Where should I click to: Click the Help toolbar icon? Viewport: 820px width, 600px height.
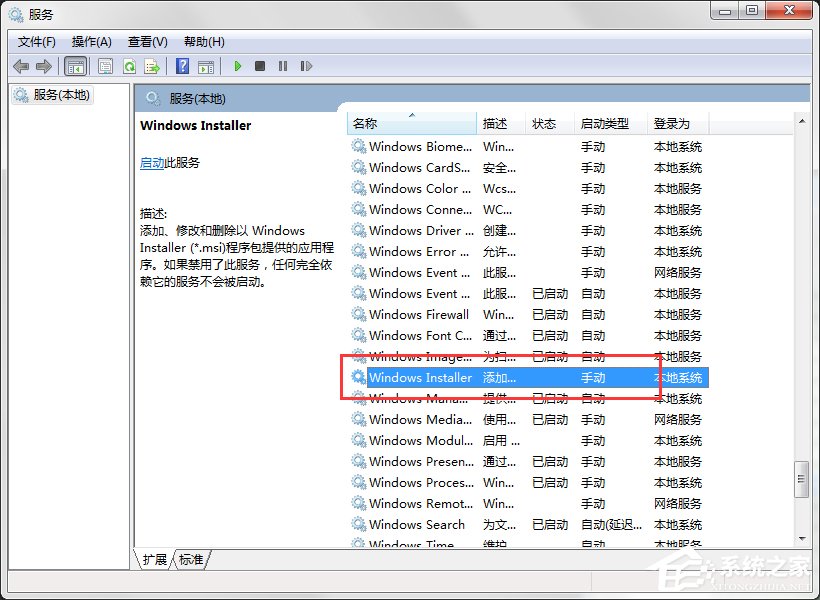click(182, 66)
